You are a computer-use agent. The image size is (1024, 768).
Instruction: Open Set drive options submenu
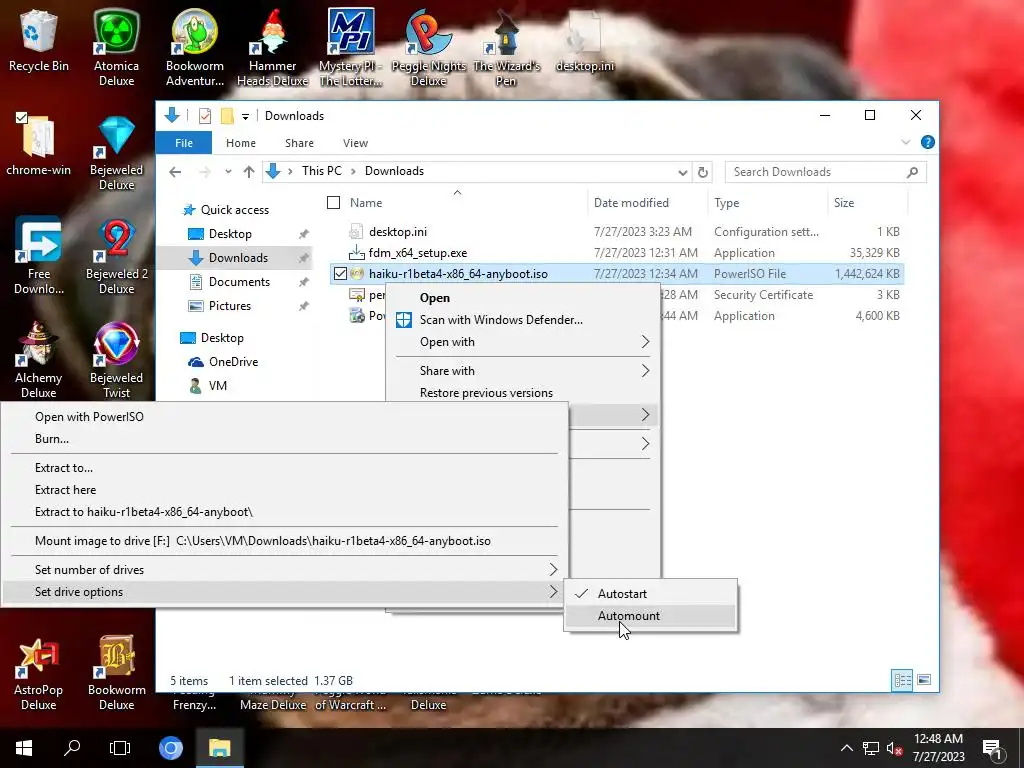285,592
